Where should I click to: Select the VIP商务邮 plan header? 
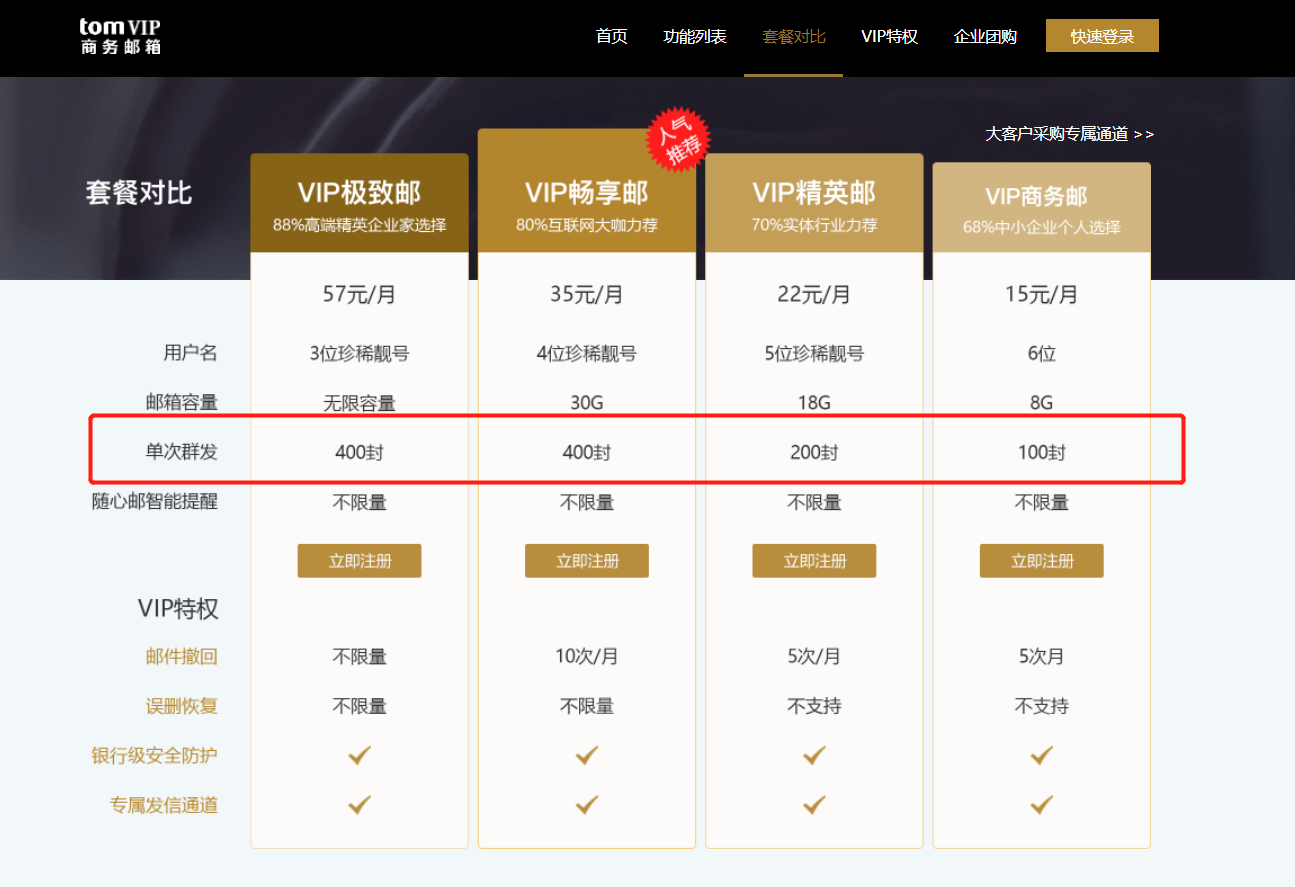(x=1042, y=208)
